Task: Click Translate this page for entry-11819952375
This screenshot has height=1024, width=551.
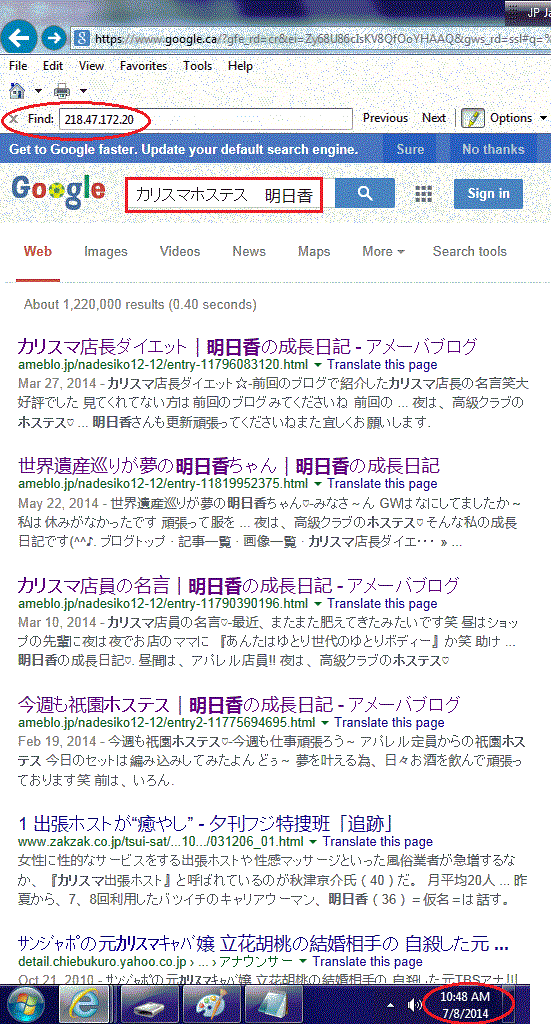Action: pos(383,484)
